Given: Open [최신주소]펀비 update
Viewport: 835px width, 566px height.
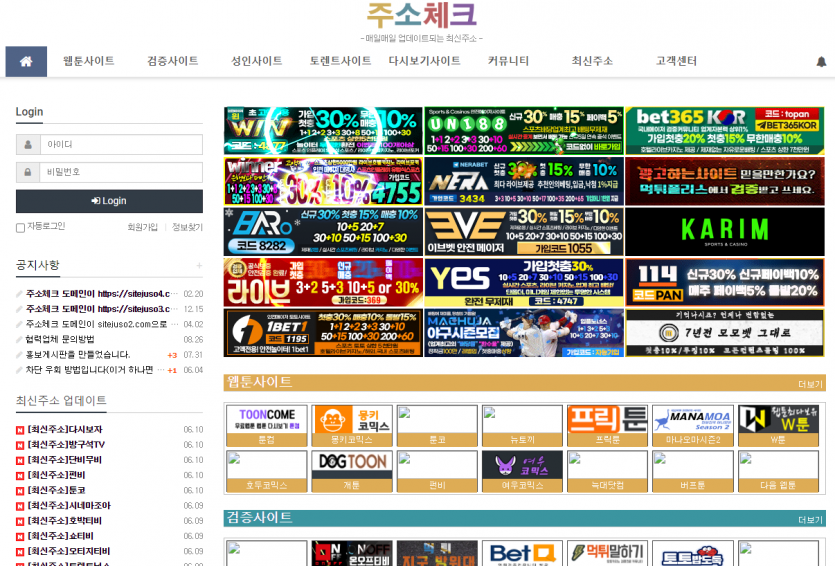Looking at the screenshot, I should click(56, 475).
